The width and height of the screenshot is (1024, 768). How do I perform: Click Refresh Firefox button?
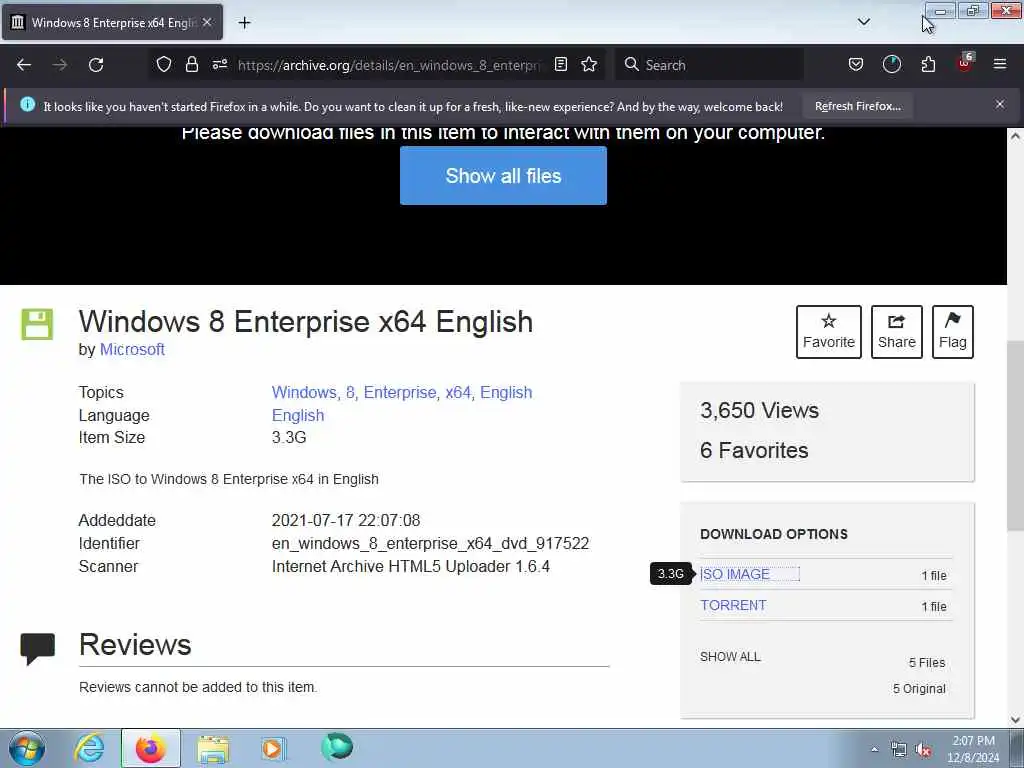857,106
